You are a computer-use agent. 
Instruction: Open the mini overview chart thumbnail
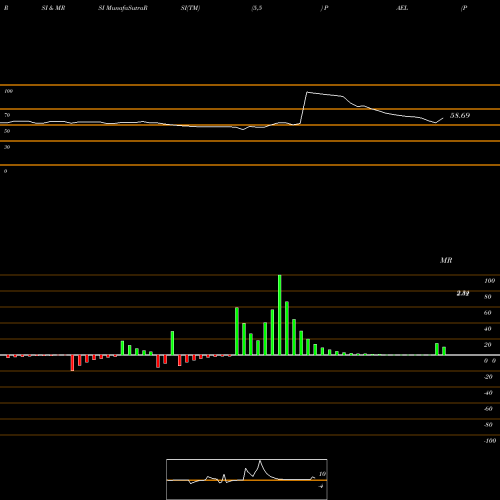(247, 479)
